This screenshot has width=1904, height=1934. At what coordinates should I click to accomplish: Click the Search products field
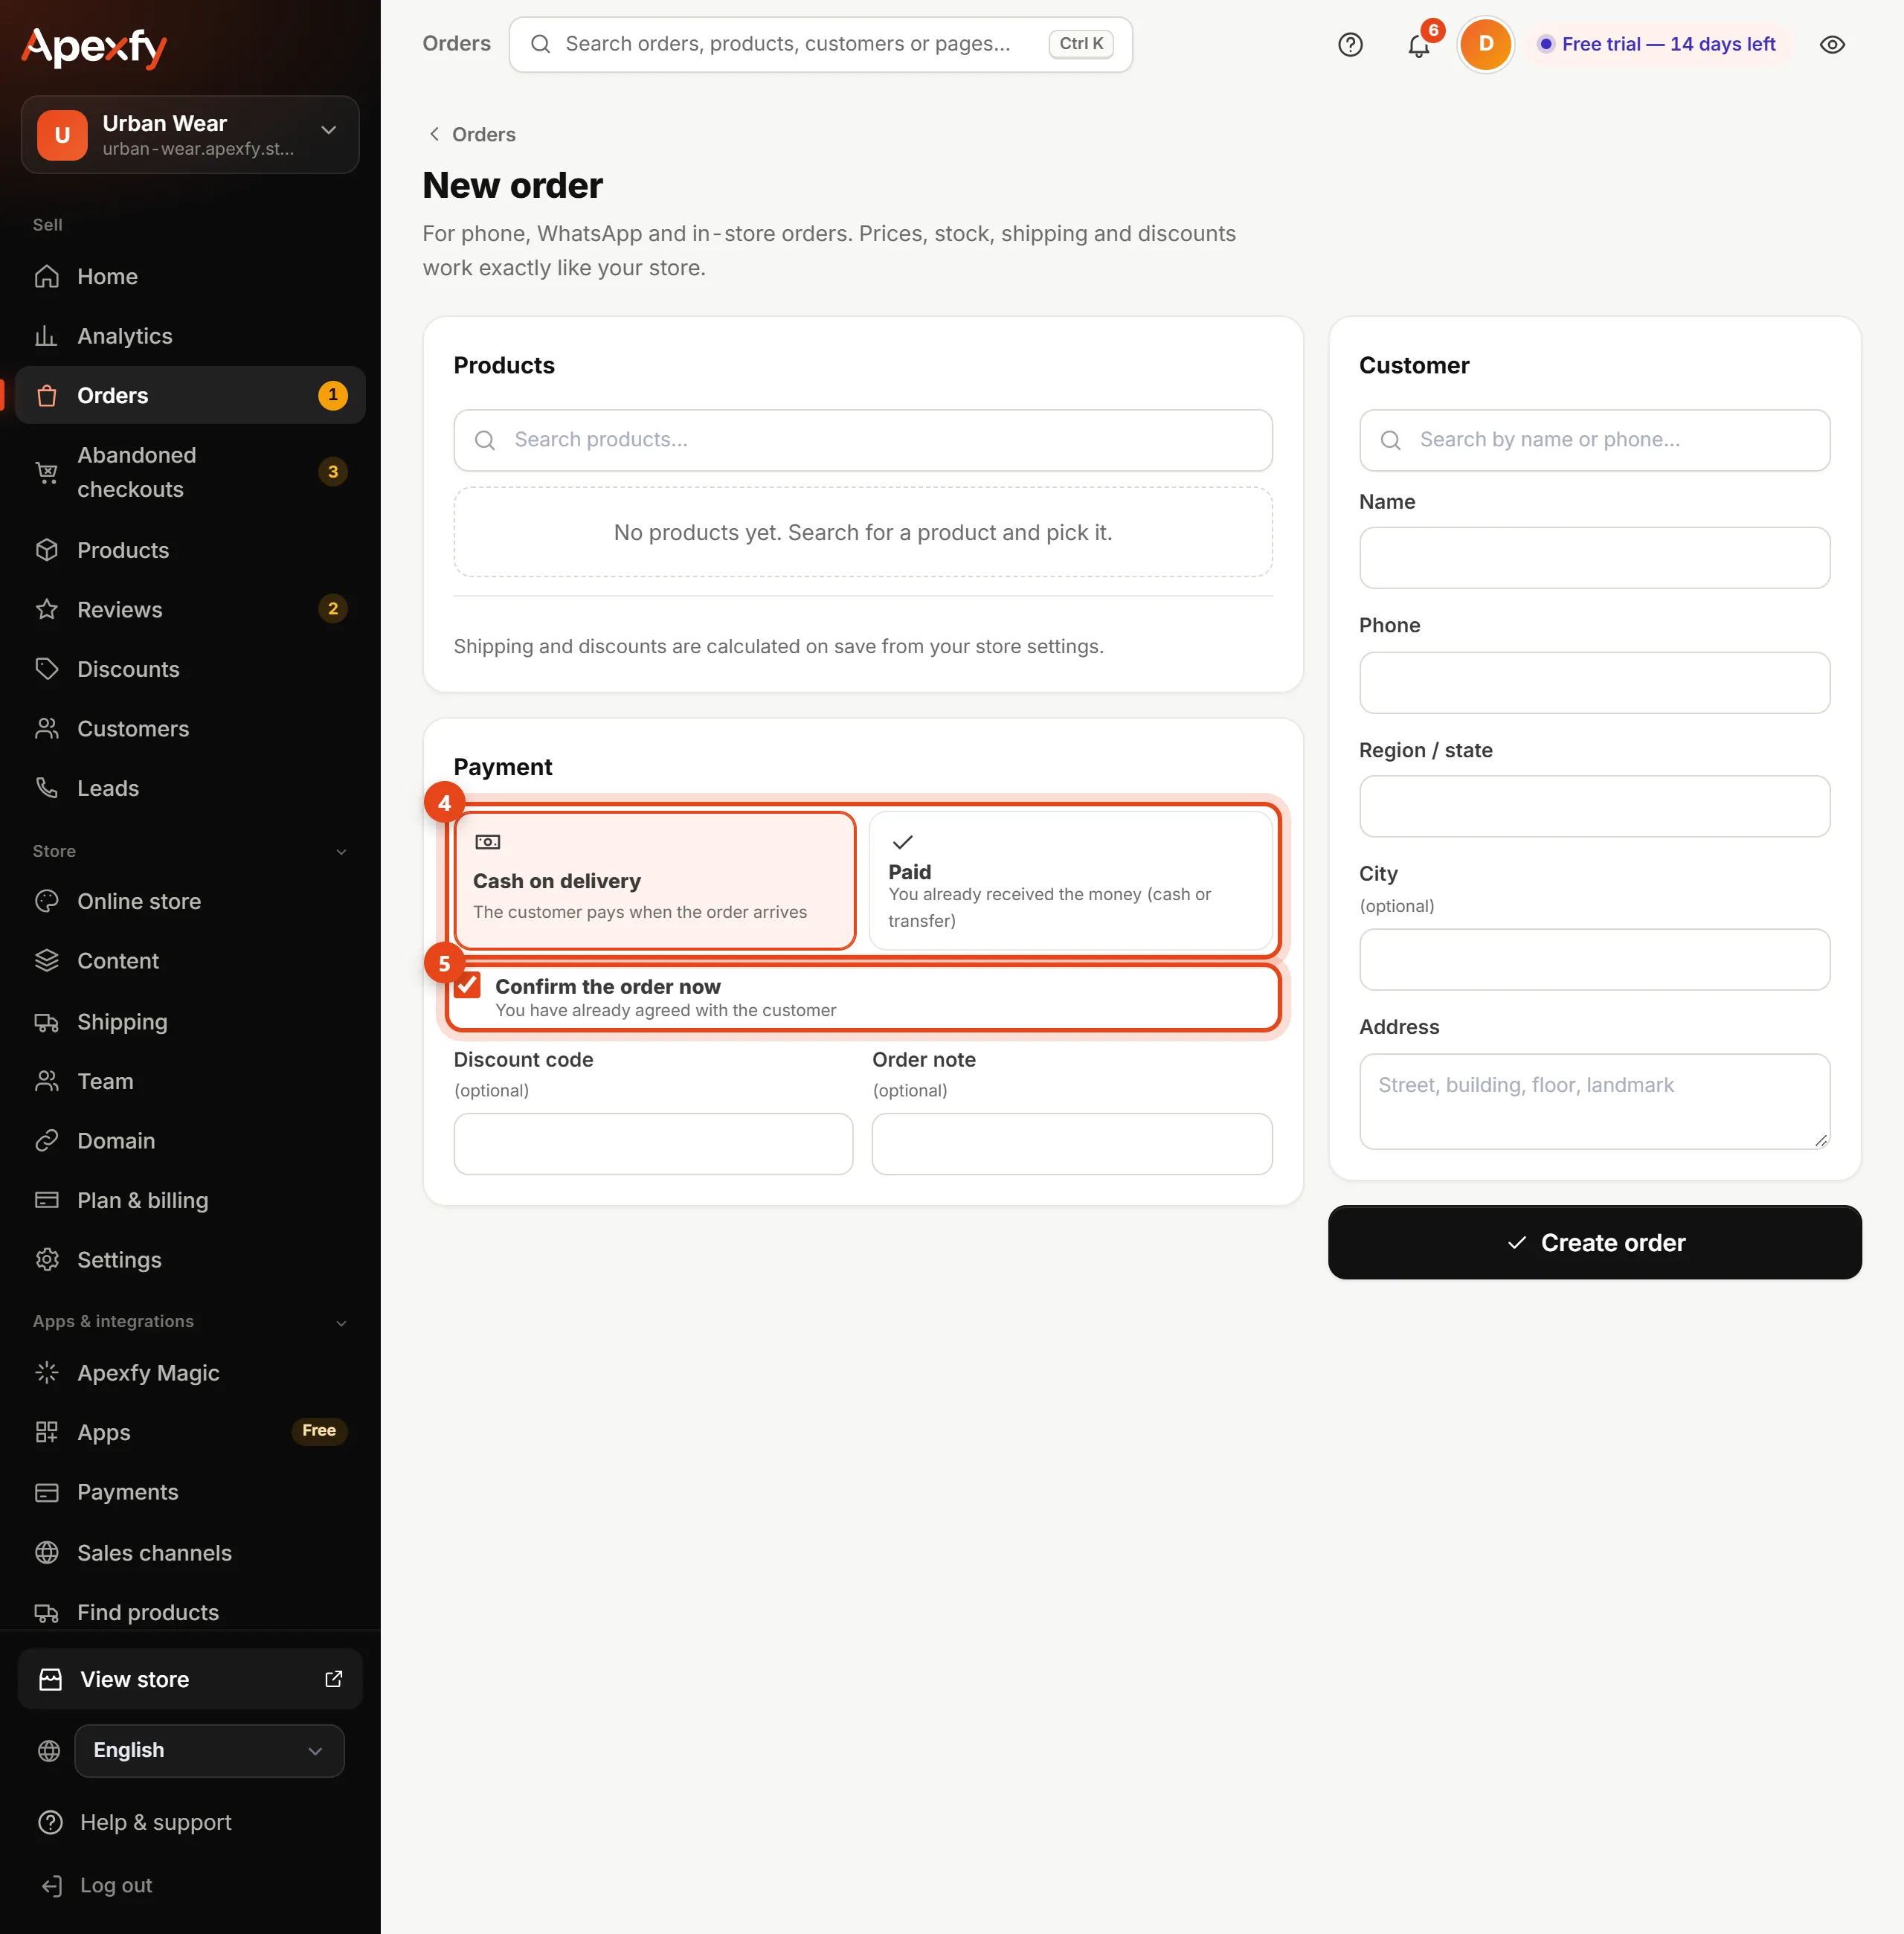(x=863, y=440)
